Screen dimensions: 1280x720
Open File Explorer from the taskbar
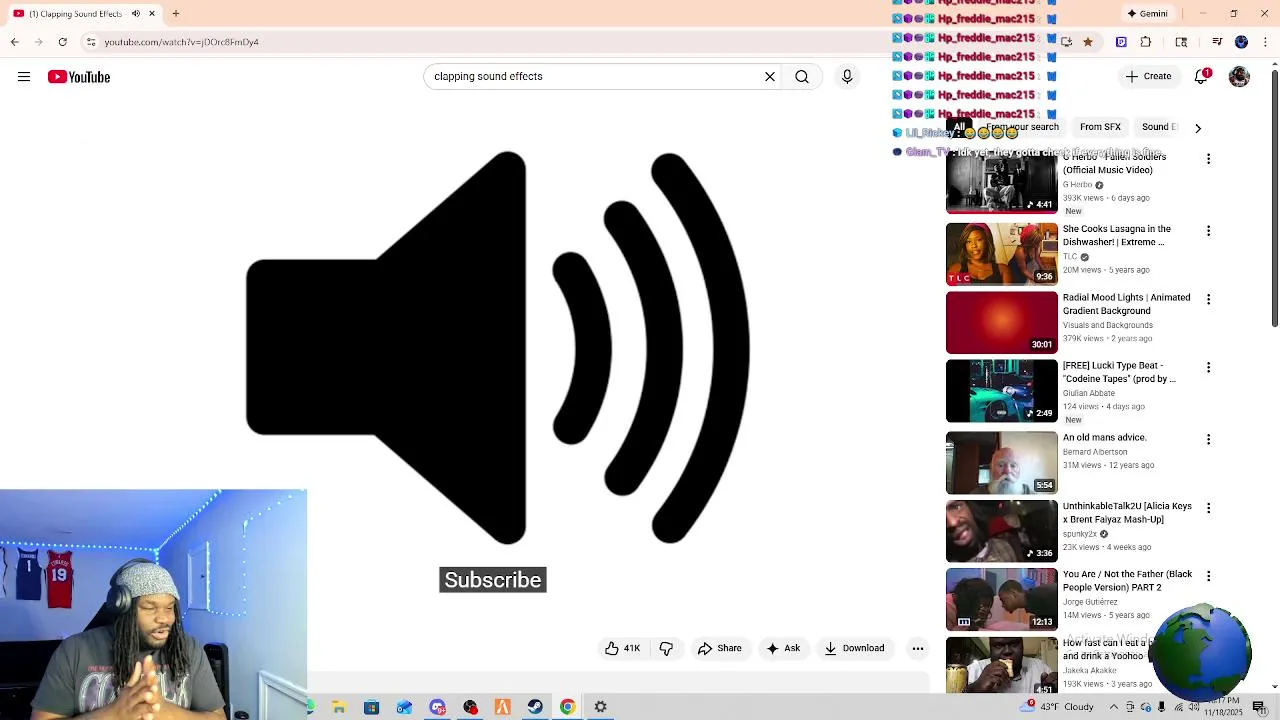pyautogui.click(x=339, y=707)
